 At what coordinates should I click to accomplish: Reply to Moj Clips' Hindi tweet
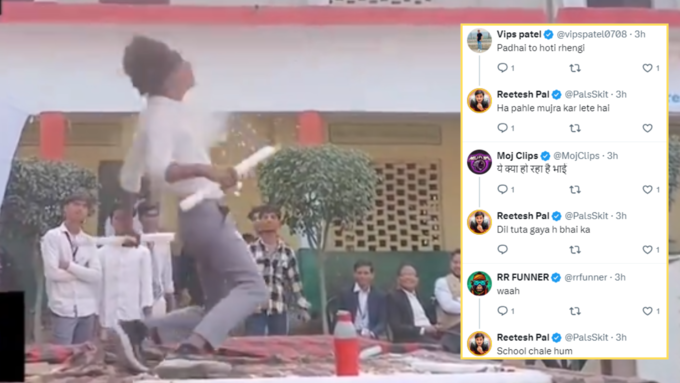(x=502, y=189)
